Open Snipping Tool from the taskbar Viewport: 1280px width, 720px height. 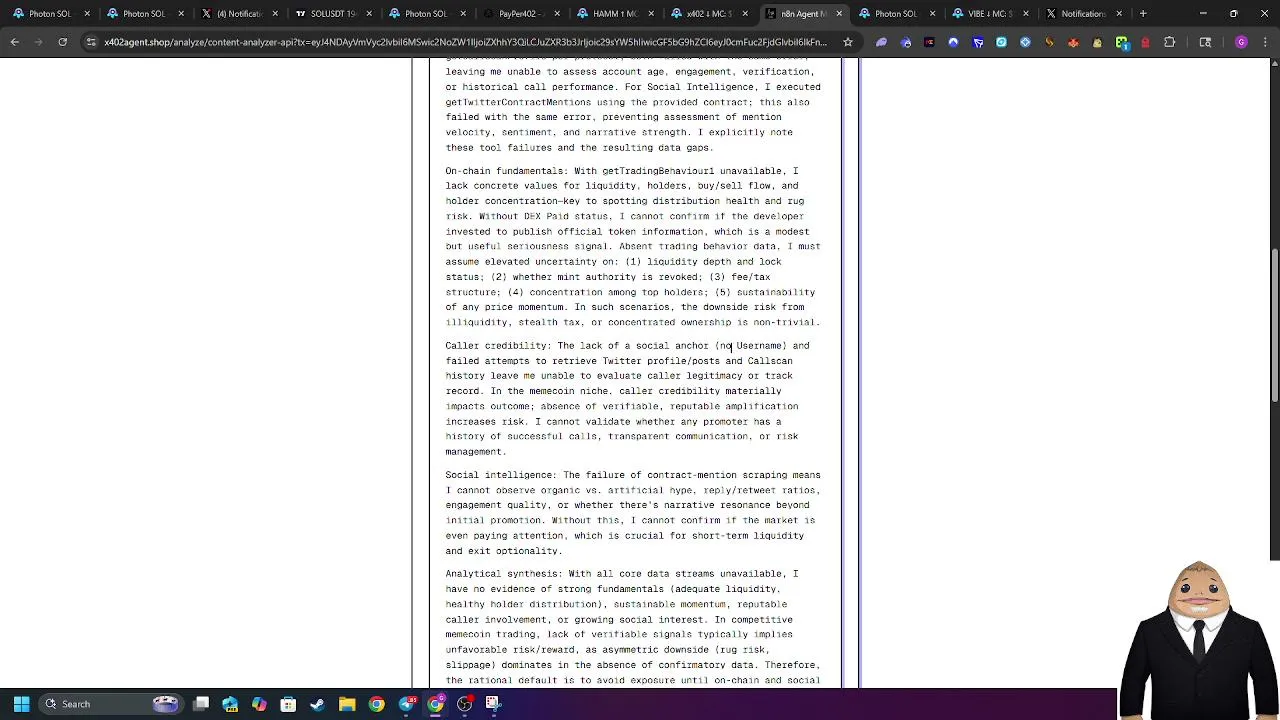(494, 704)
